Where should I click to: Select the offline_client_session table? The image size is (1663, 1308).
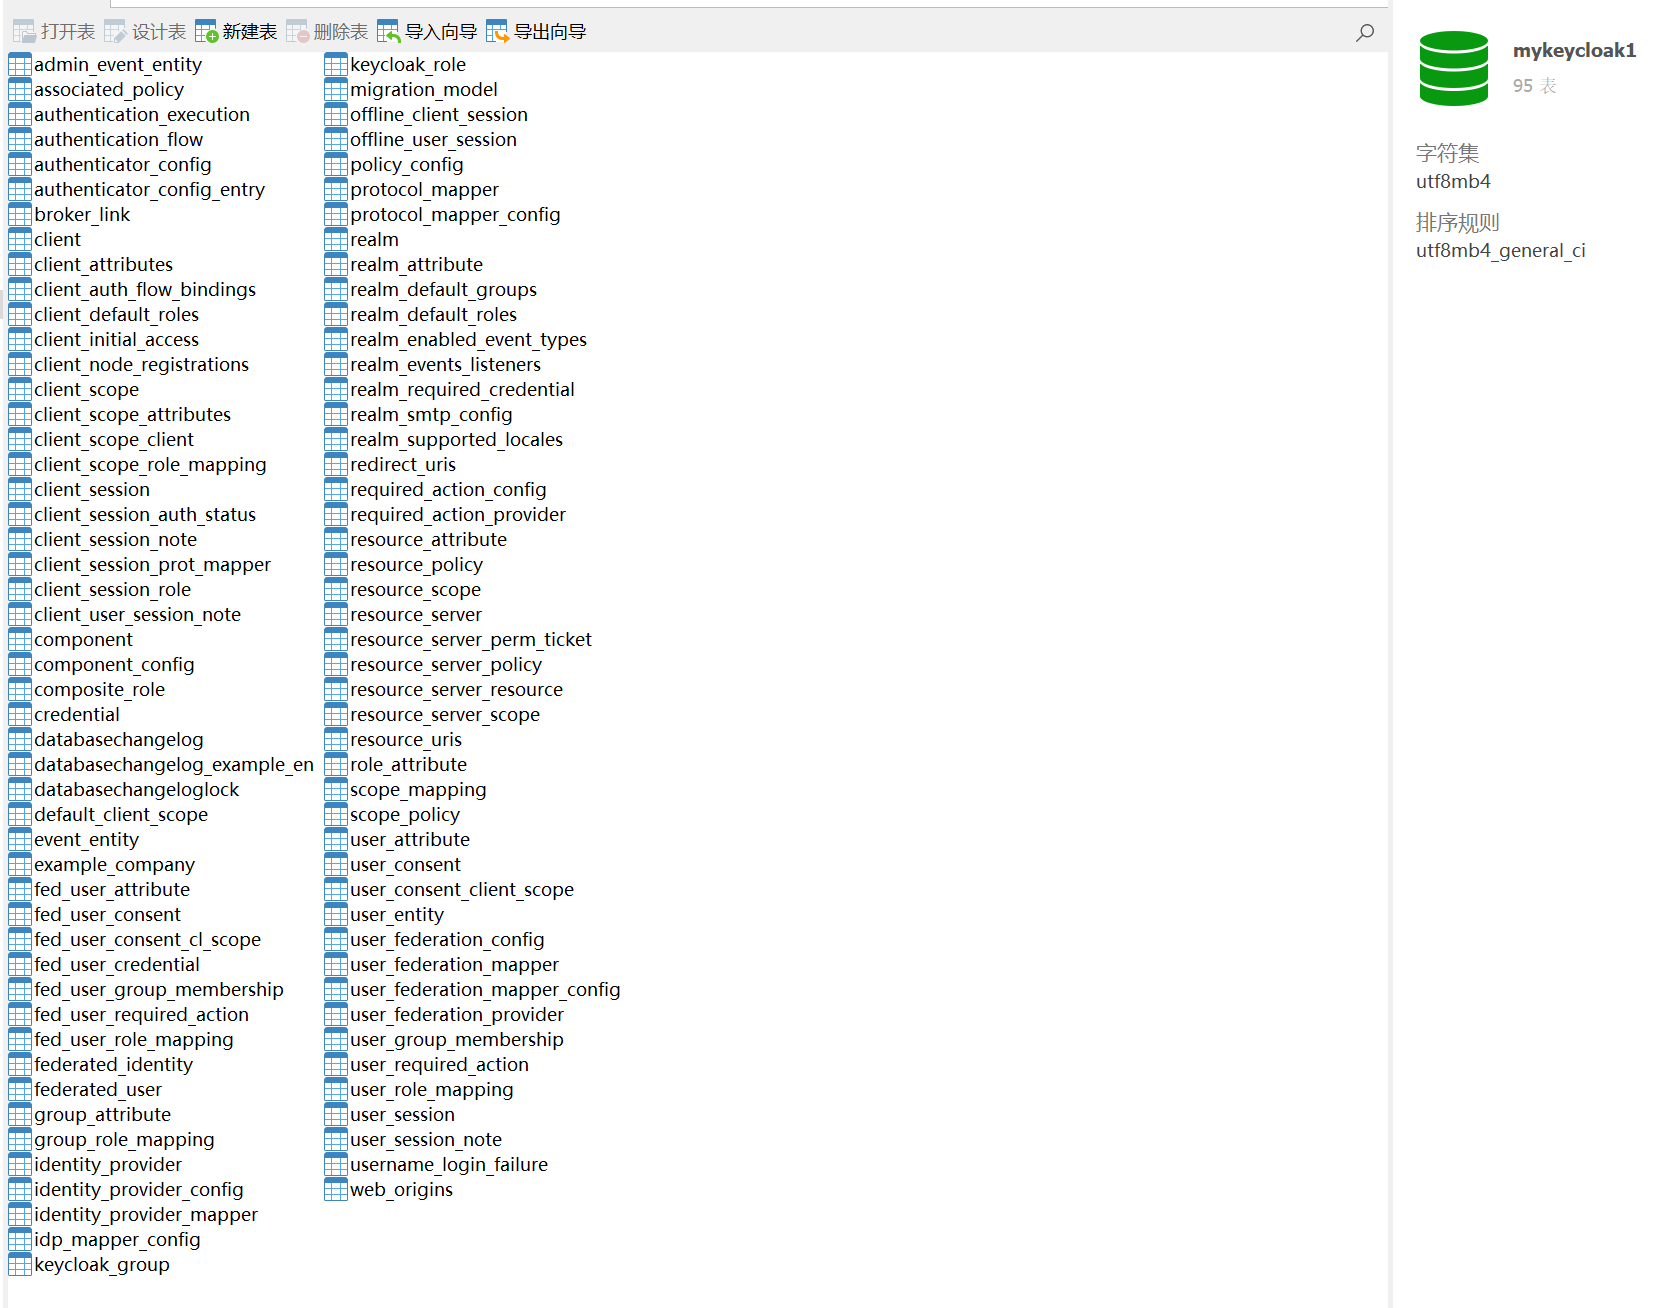(x=439, y=115)
